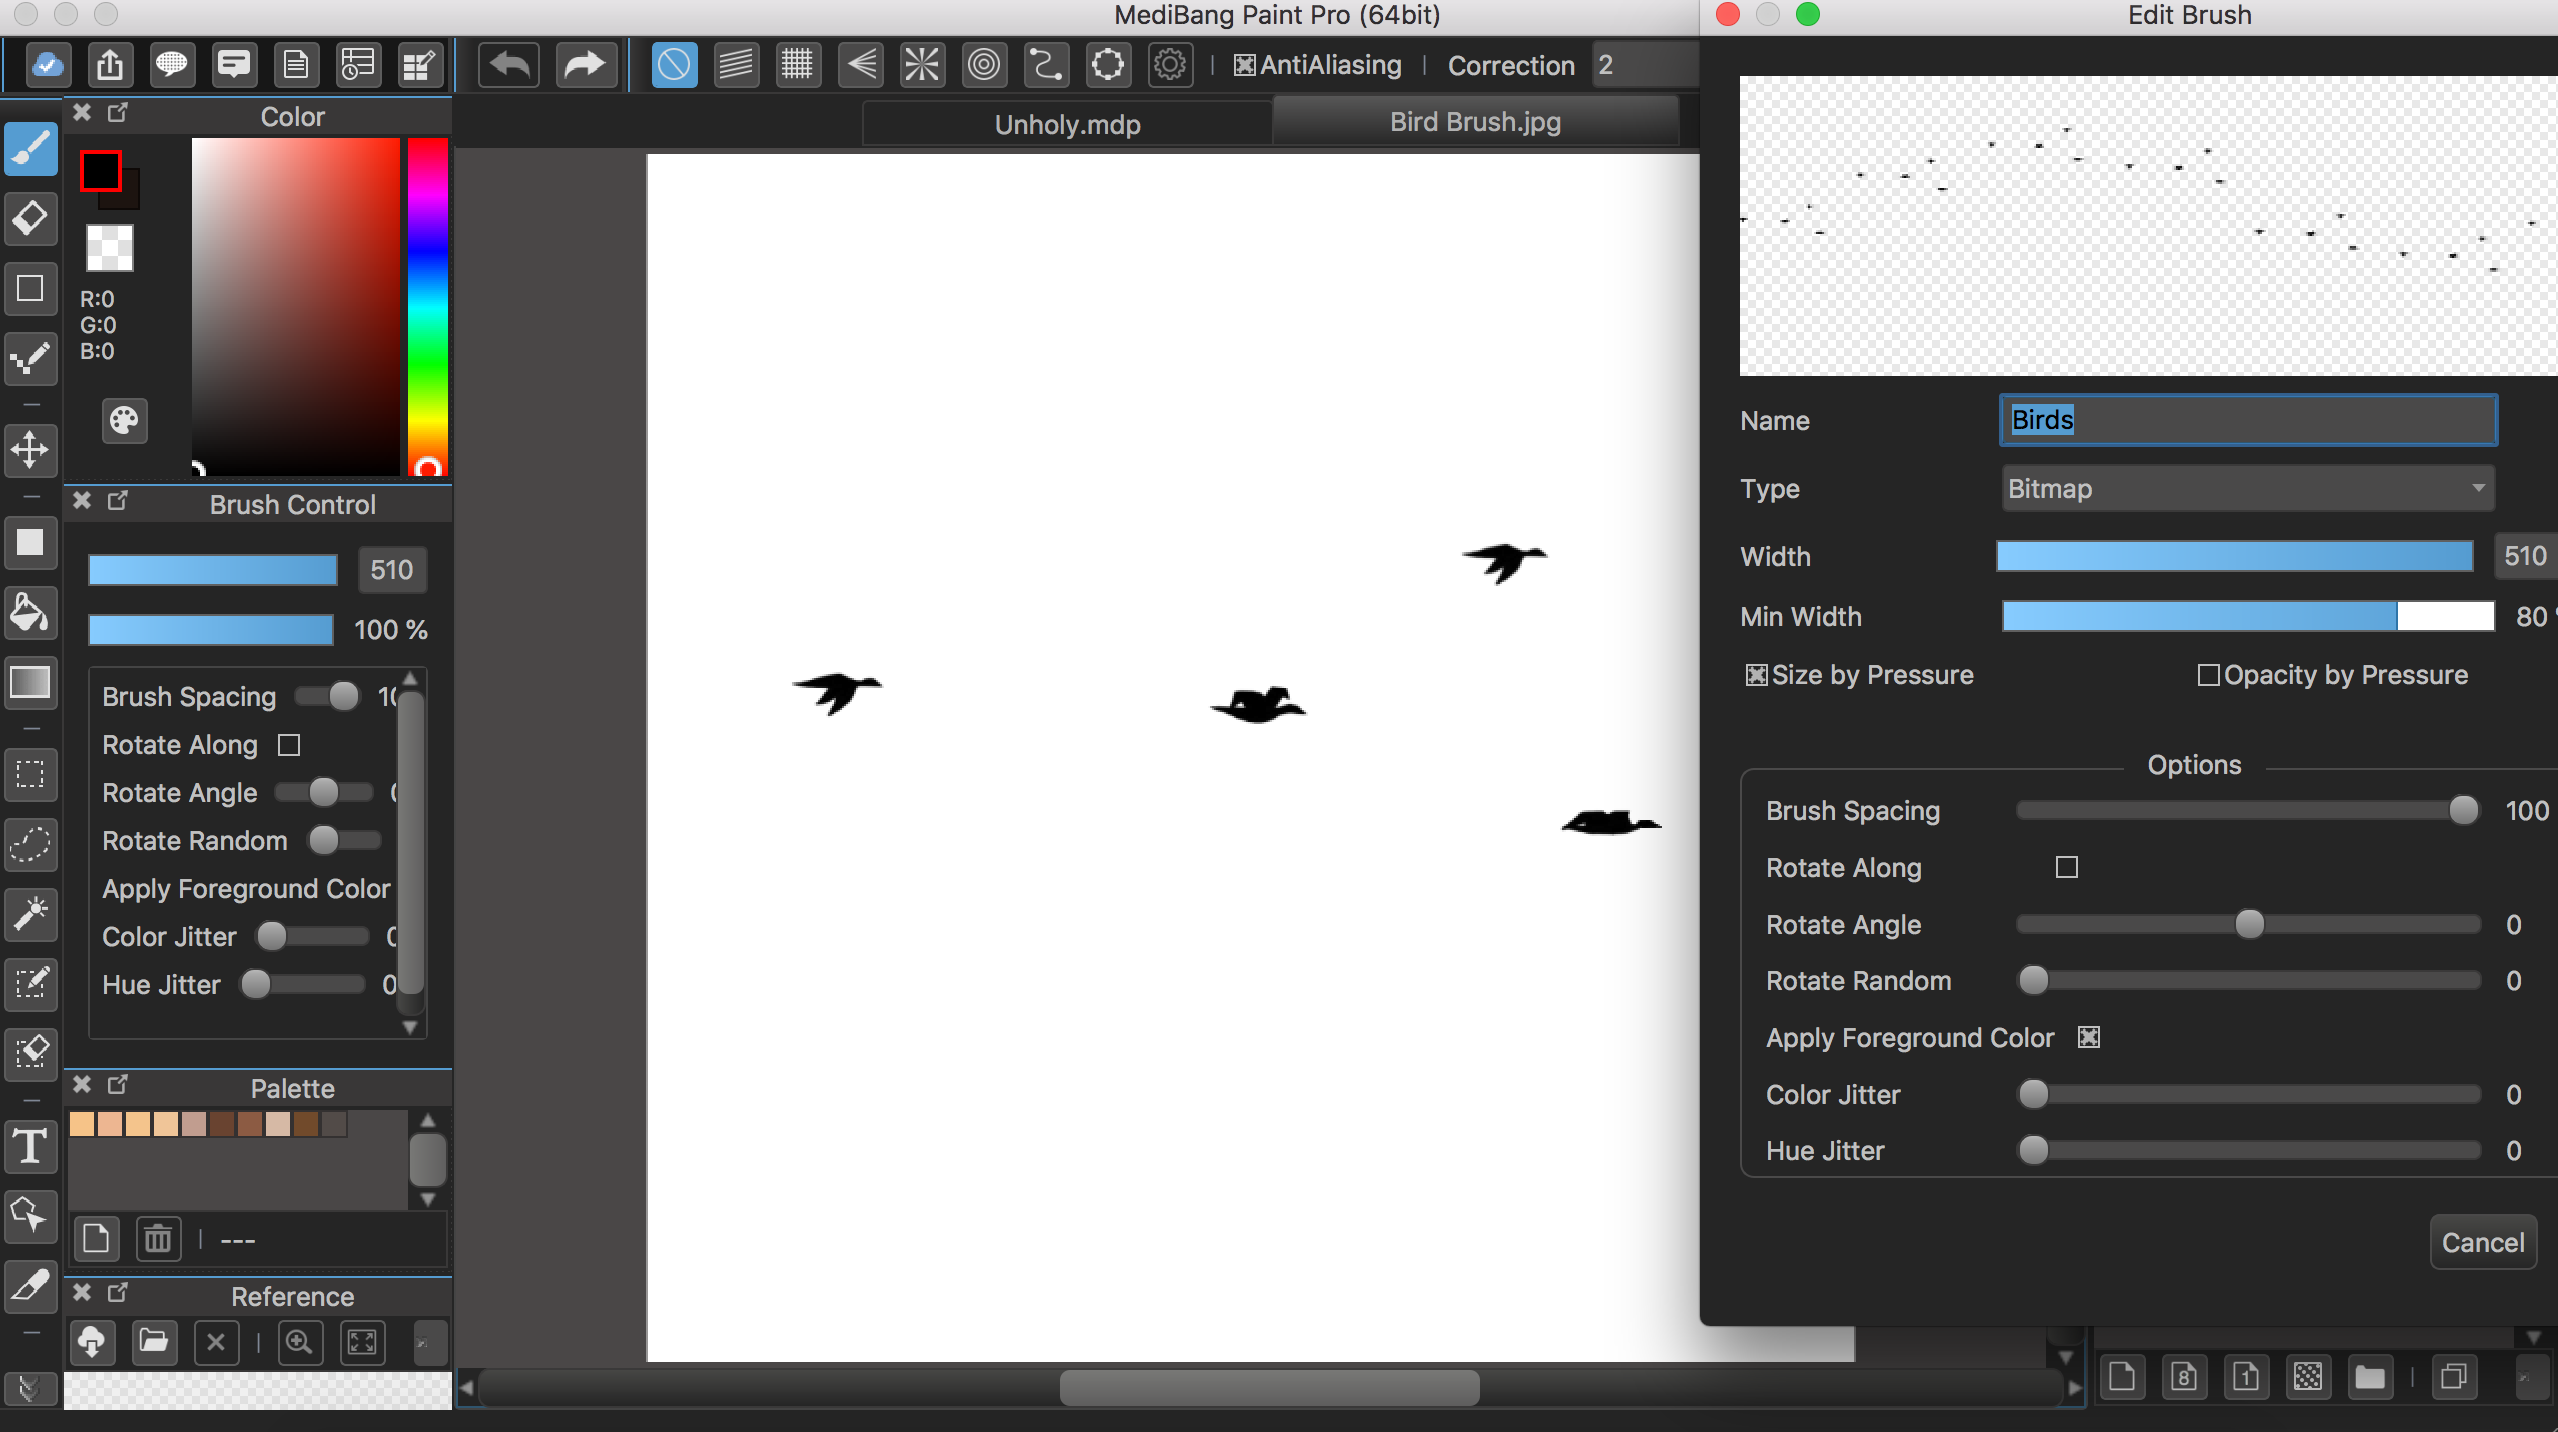The height and width of the screenshot is (1432, 2558).
Task: Open the Type dropdown showing Bitmap
Action: [x=2248, y=489]
